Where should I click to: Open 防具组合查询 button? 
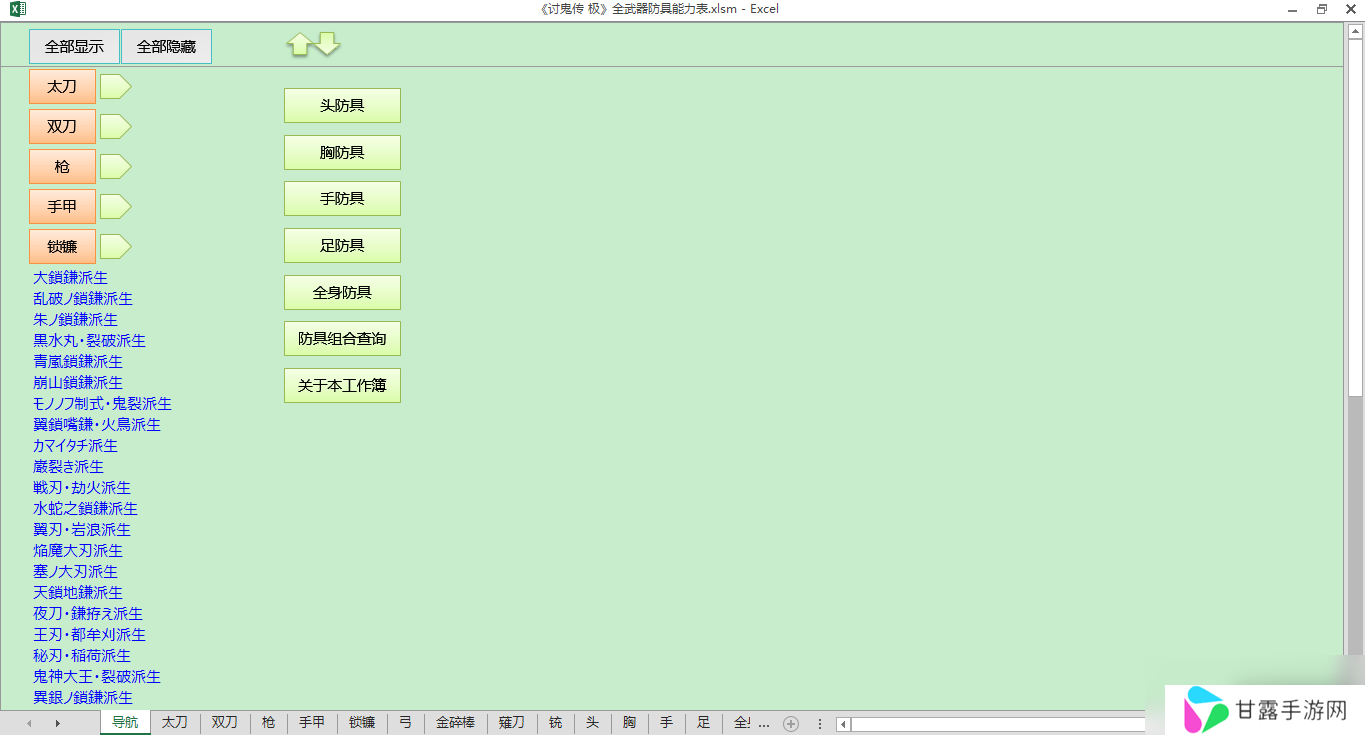click(342, 338)
